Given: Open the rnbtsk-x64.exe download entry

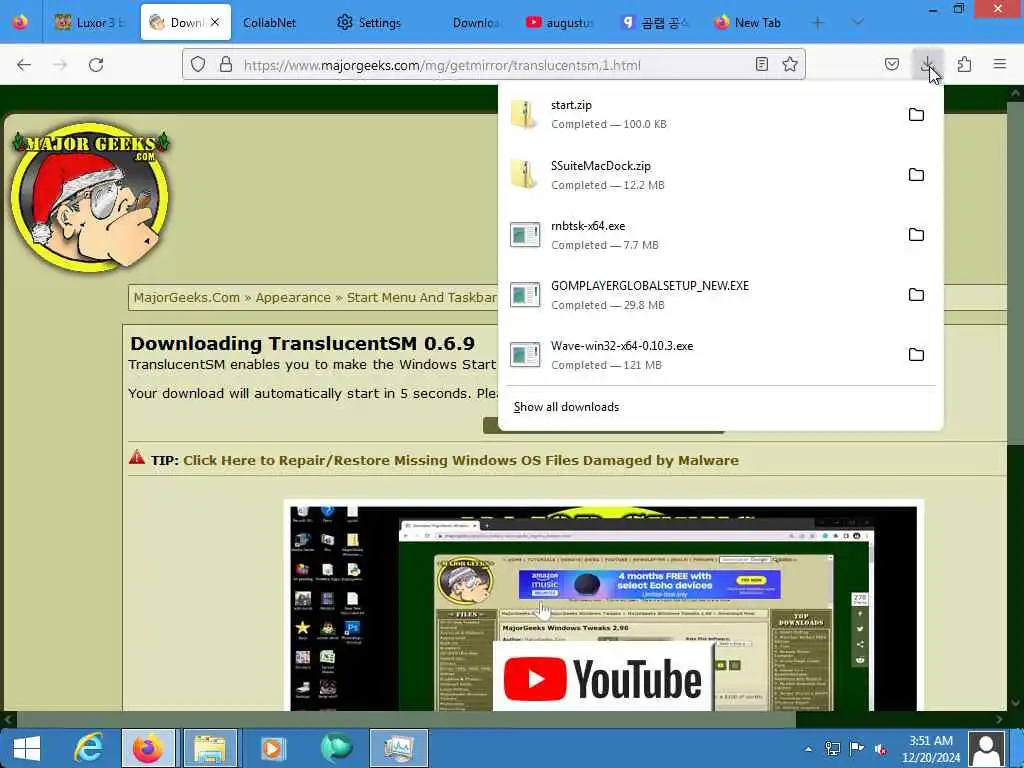Looking at the screenshot, I should tap(701, 235).
